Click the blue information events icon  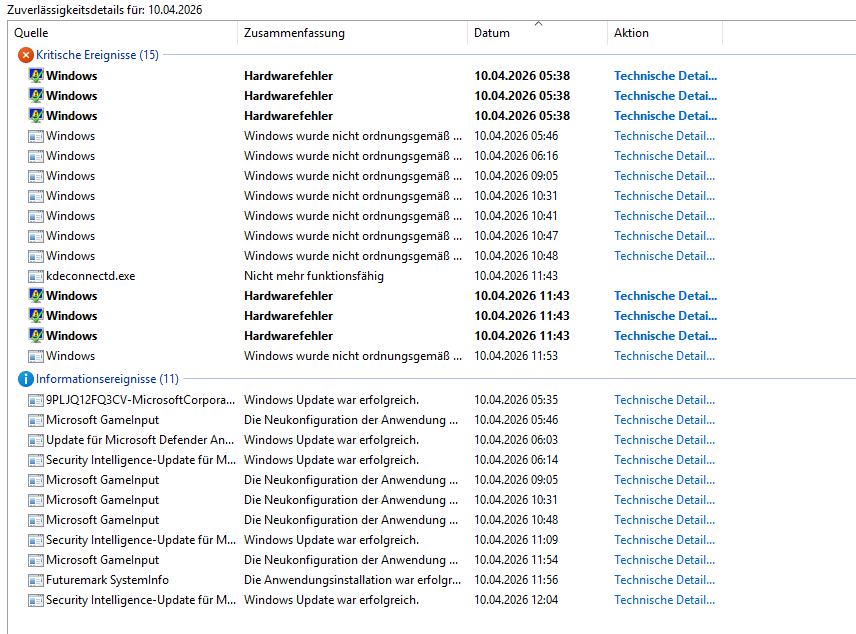click(x=26, y=379)
